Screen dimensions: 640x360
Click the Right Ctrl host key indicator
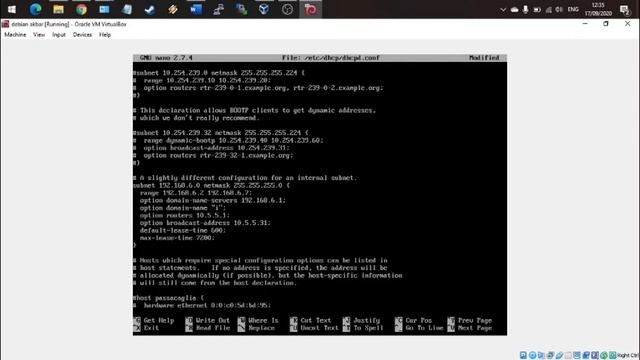(x=628, y=355)
